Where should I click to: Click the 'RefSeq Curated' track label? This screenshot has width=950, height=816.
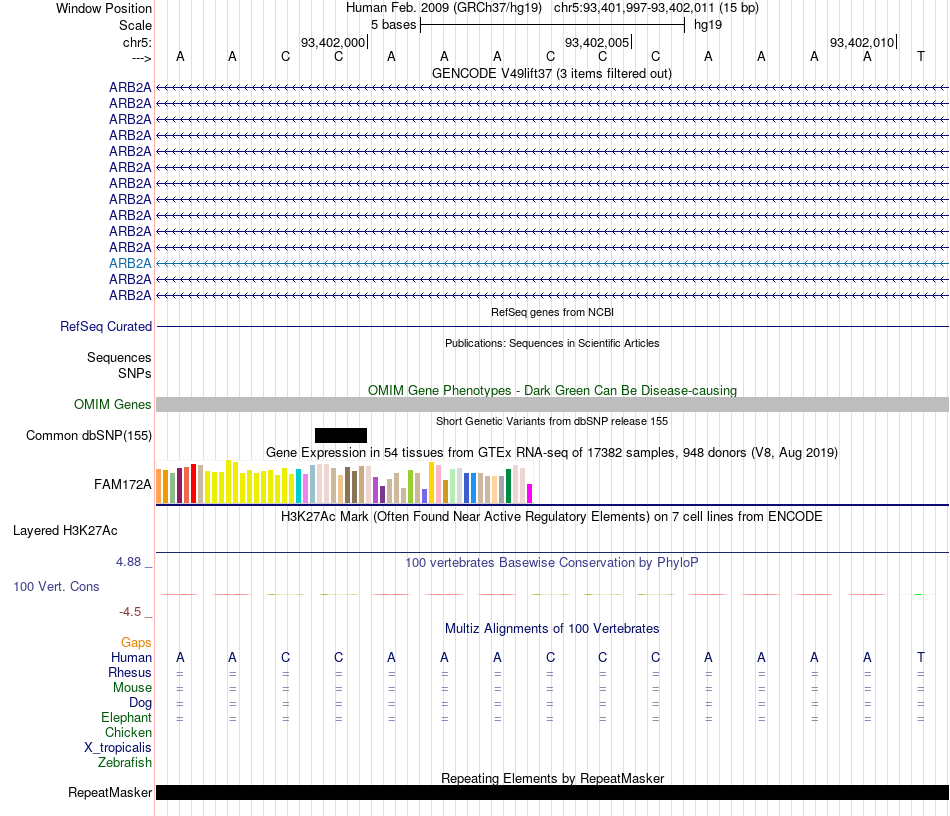pos(105,327)
